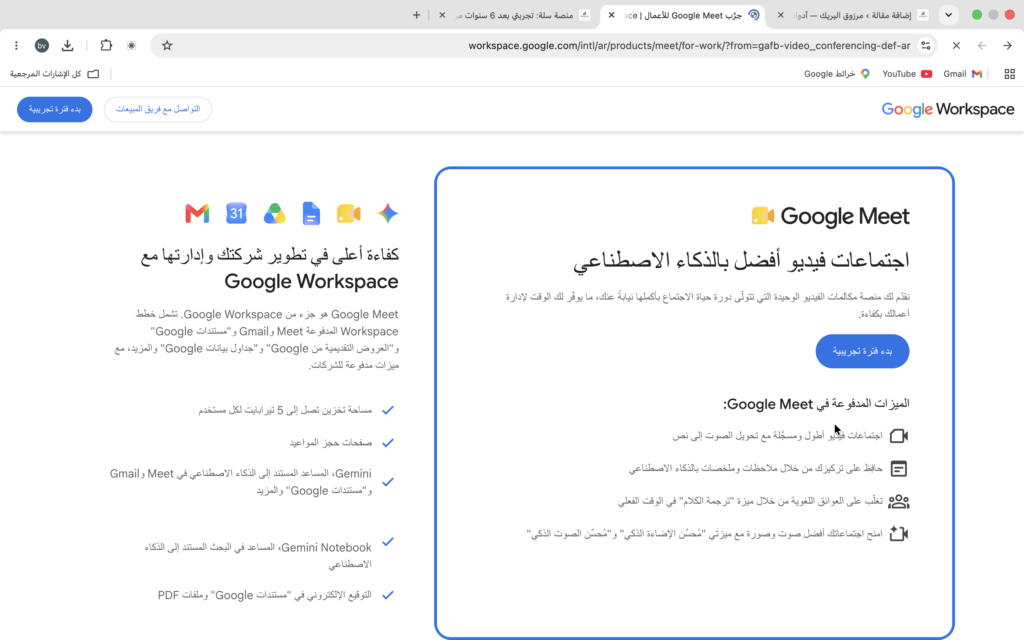Image resolution: width=1024 pixels, height=640 pixels.
Task: Open the apps grid in bookmarks bar
Action: pyautogui.click(x=1010, y=74)
